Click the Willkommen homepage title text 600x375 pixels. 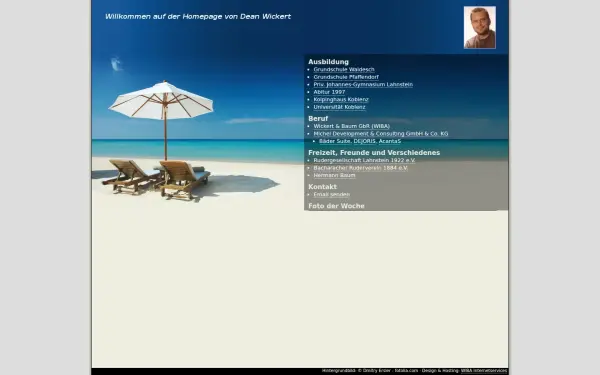198,16
